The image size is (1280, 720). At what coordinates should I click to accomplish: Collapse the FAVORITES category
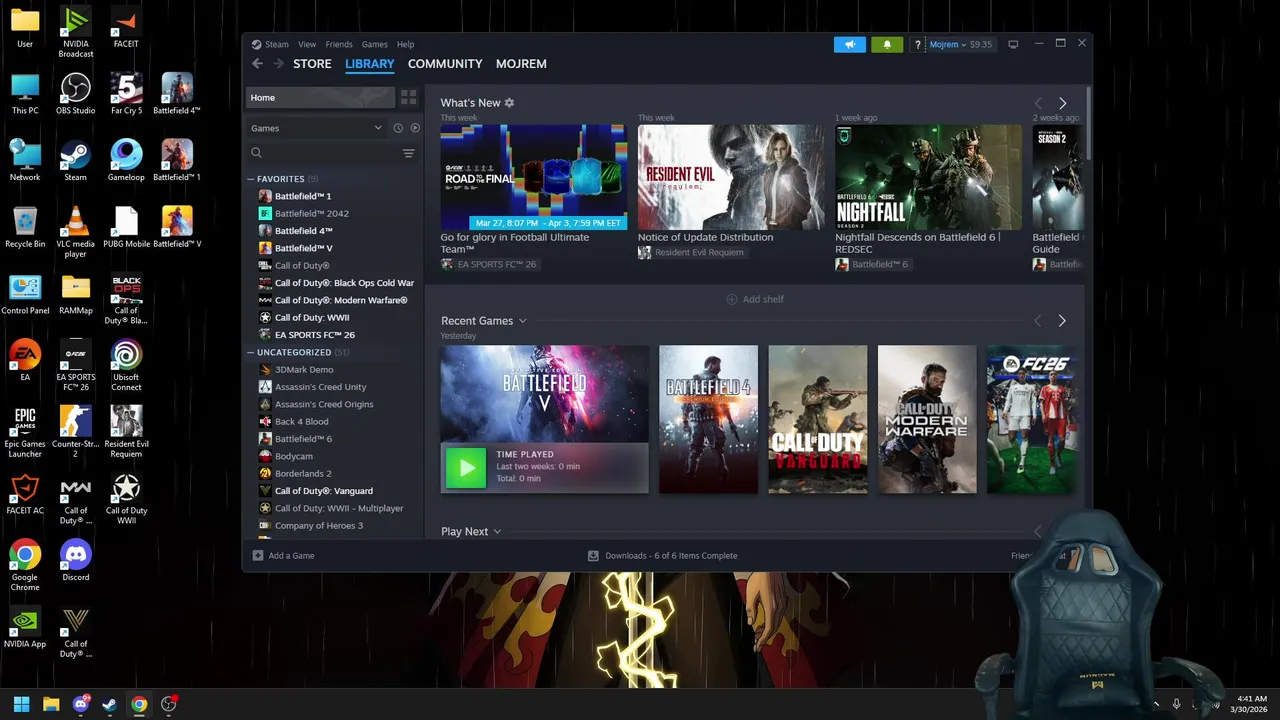[x=251, y=179]
